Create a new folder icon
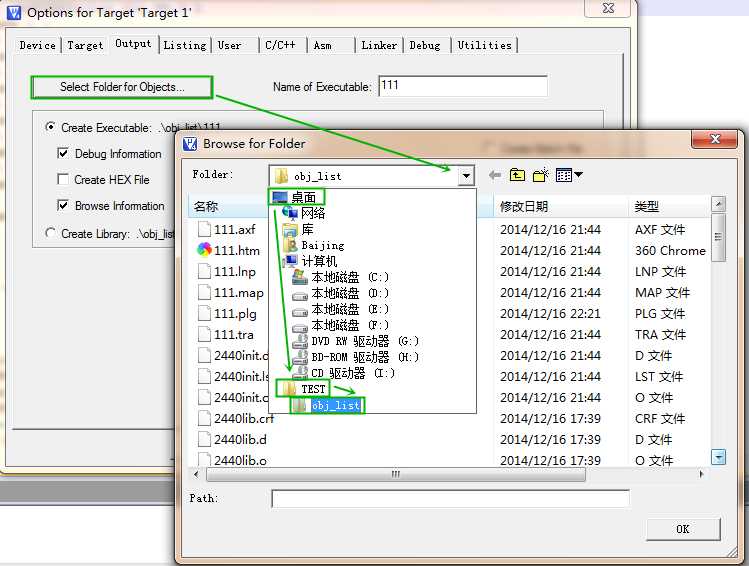 541,175
